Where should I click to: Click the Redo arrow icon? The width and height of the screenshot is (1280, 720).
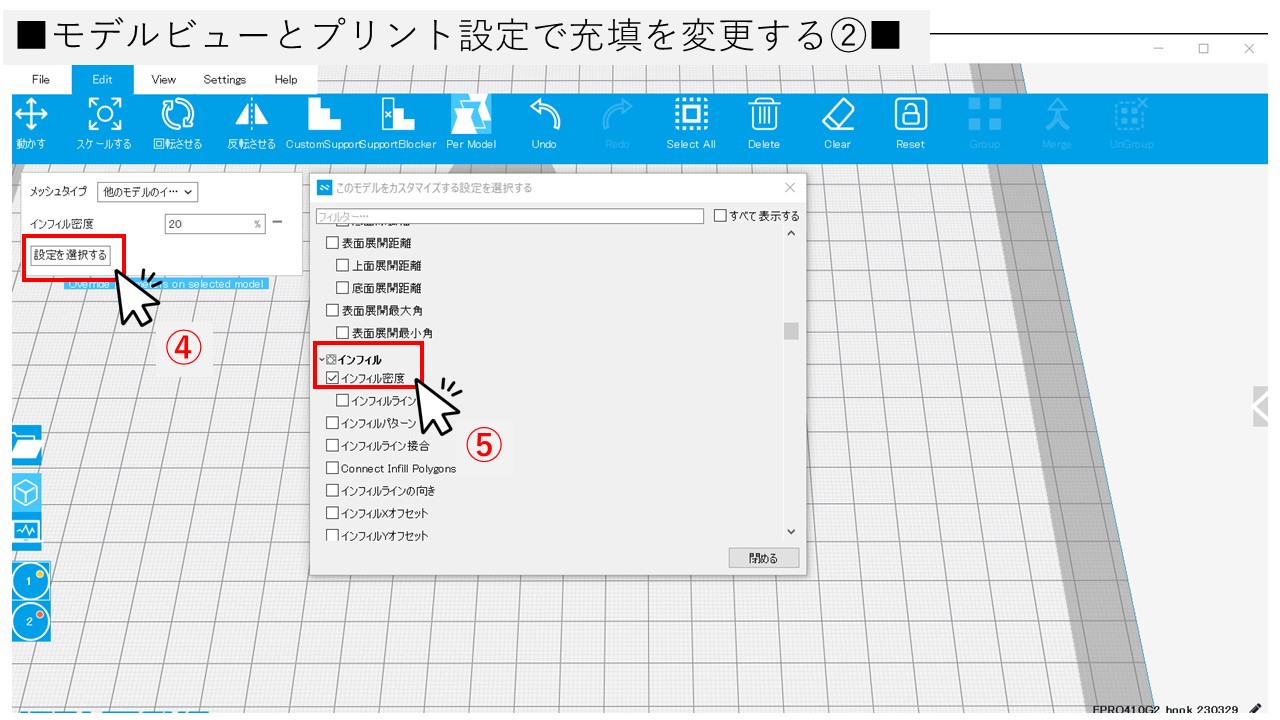pyautogui.click(x=617, y=114)
